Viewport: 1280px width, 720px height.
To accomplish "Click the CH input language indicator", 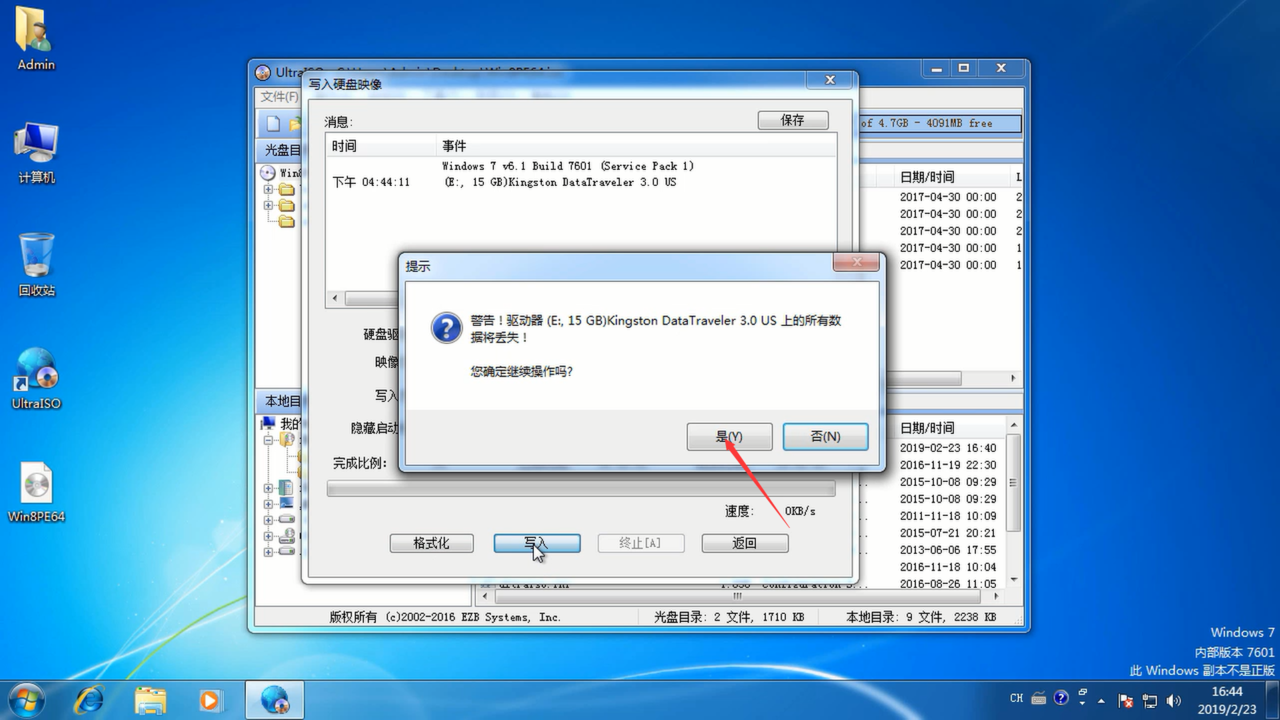I will 1016,699.
